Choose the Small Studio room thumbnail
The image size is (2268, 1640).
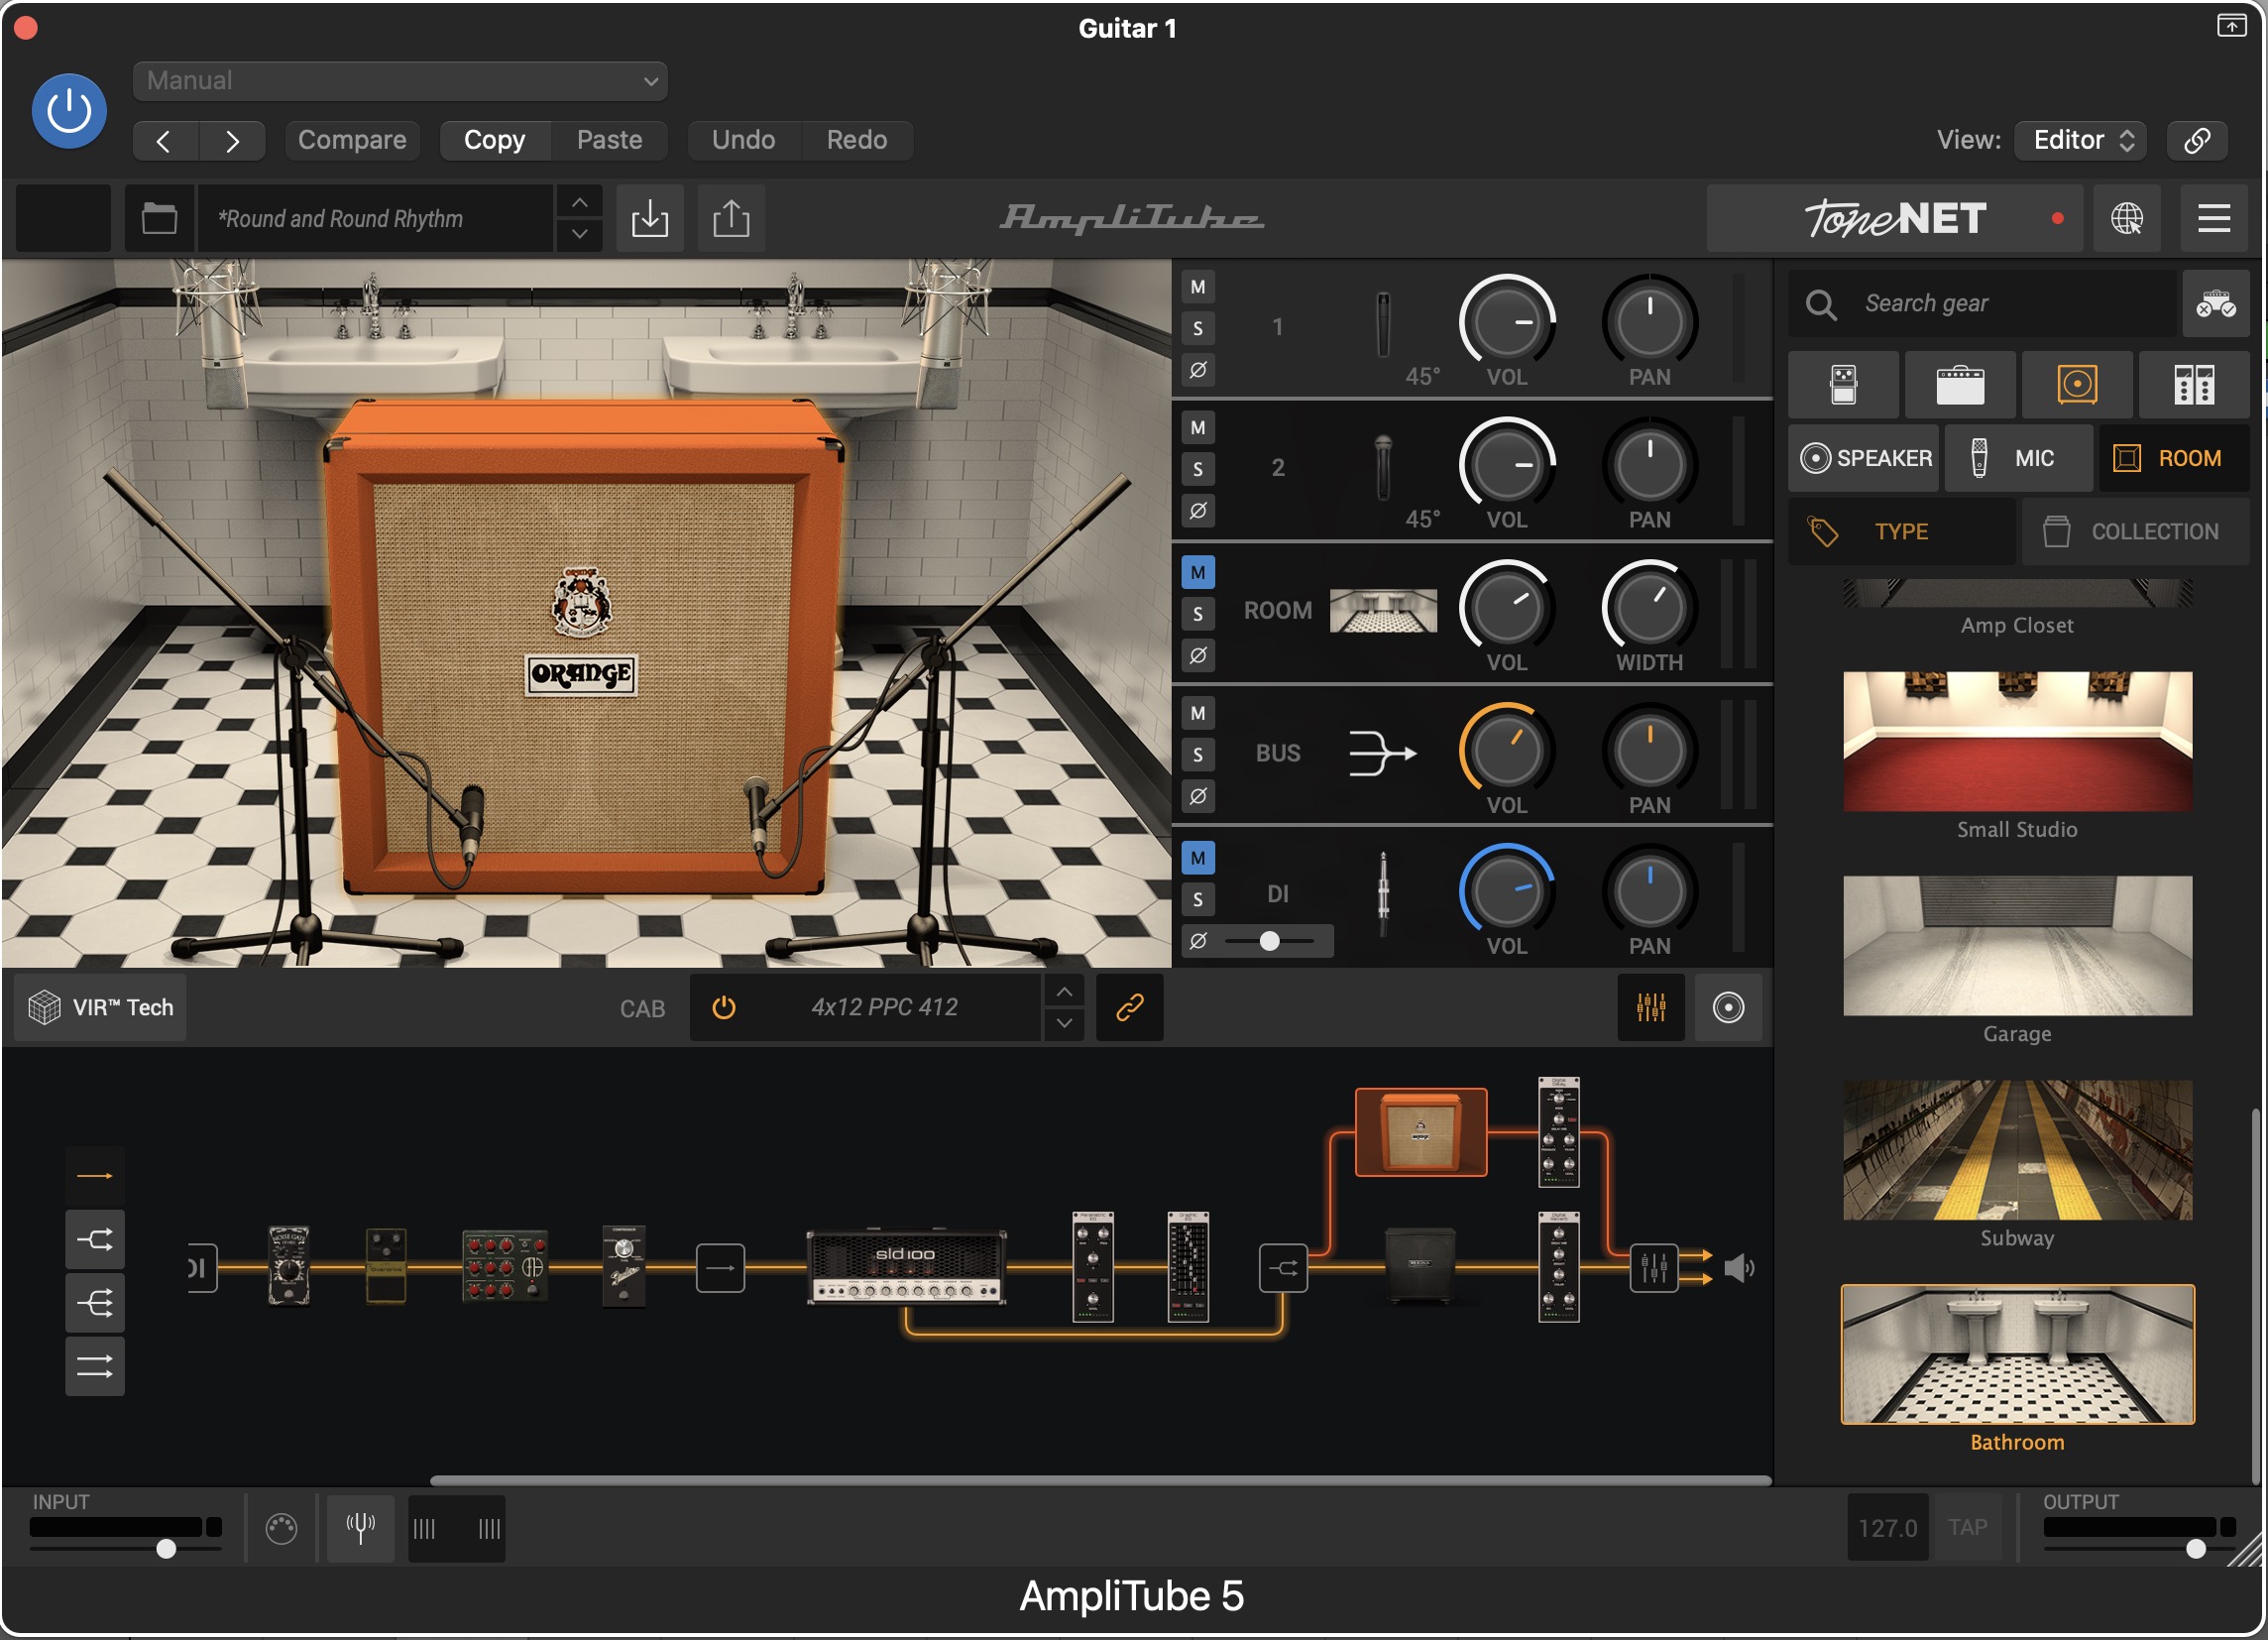2017,742
